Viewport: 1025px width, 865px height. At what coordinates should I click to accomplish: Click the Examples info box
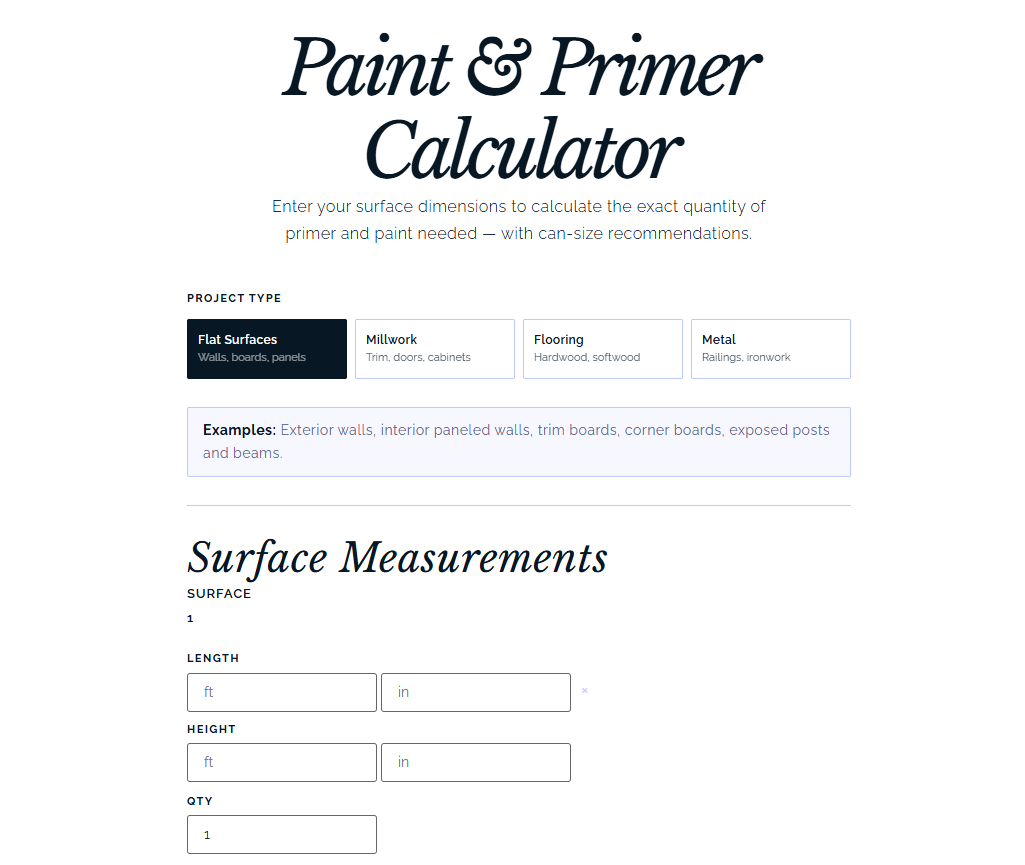pos(519,442)
